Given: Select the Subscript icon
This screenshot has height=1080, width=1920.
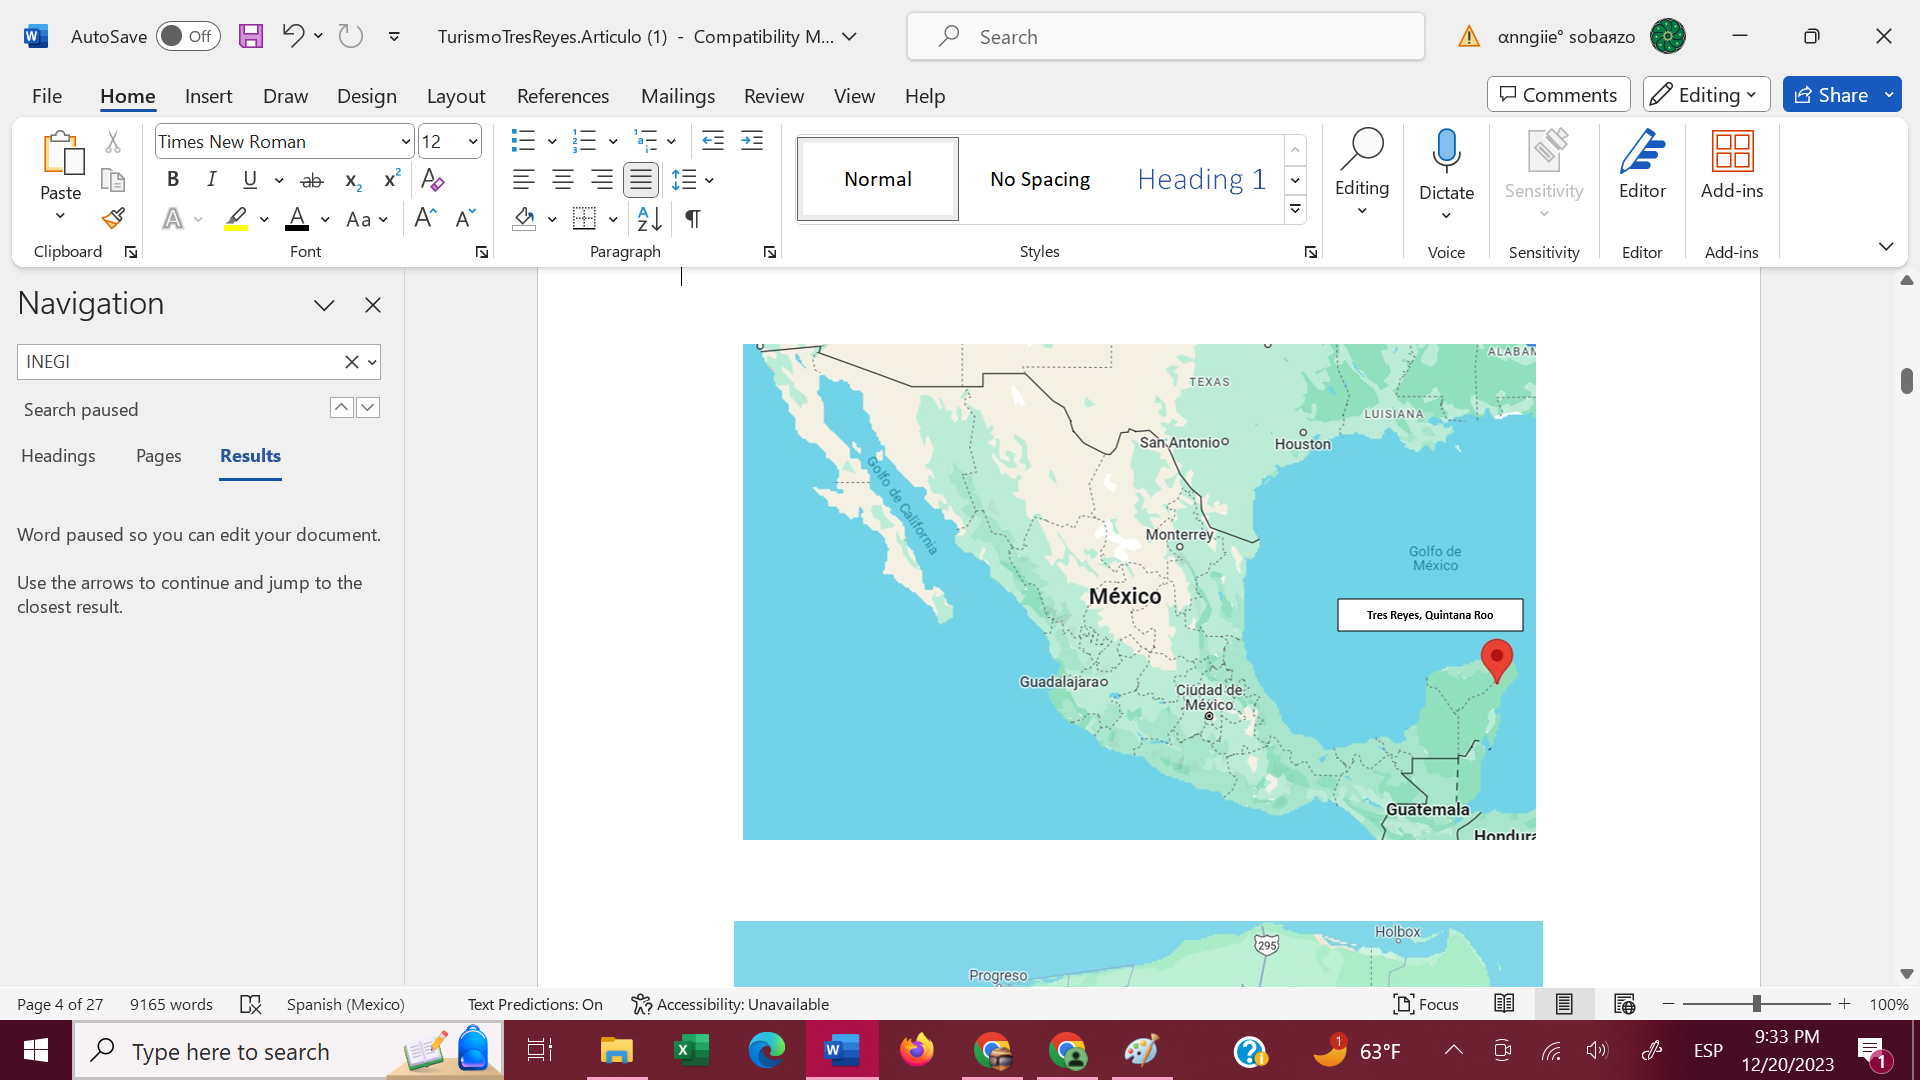Looking at the screenshot, I should coord(351,180).
